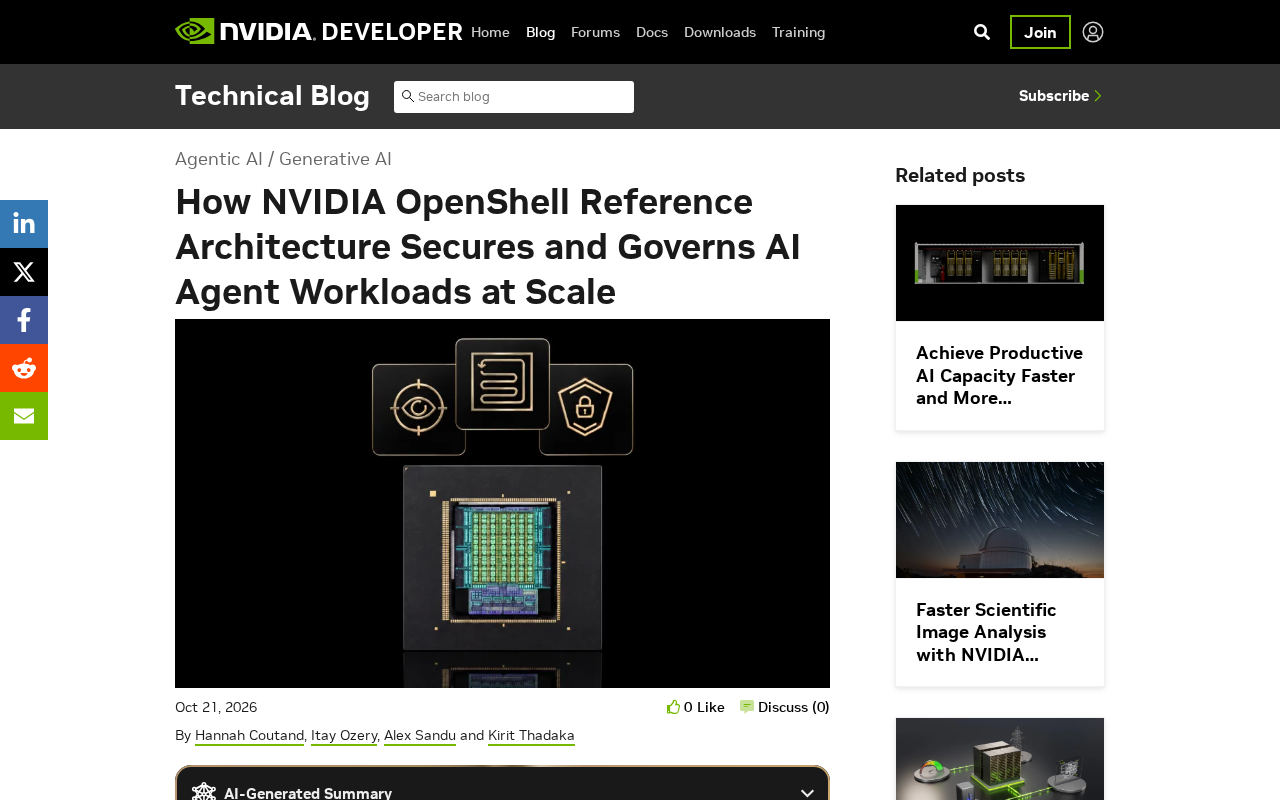Open 'Faster Scientific Image Analysis' post
Screen dimensions: 1280x800
click(x=986, y=632)
